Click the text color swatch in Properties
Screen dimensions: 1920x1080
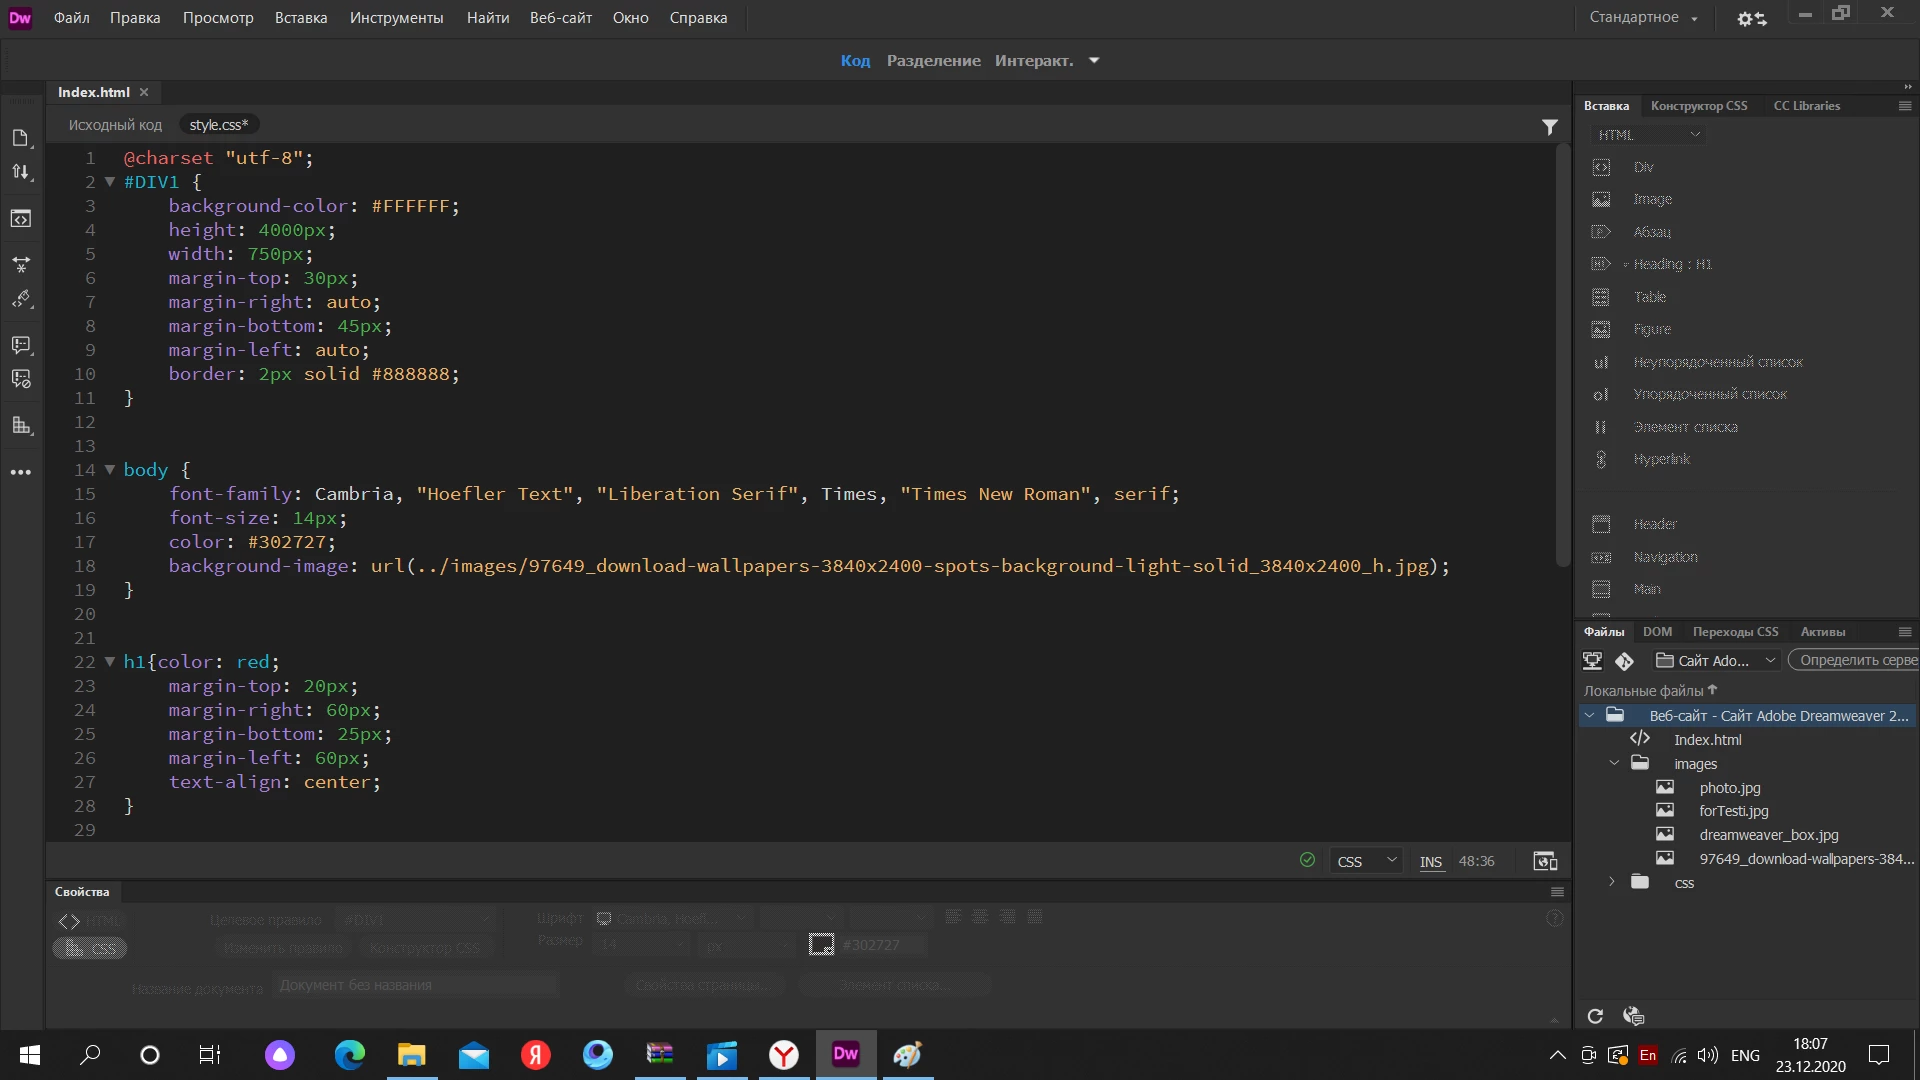click(821, 945)
